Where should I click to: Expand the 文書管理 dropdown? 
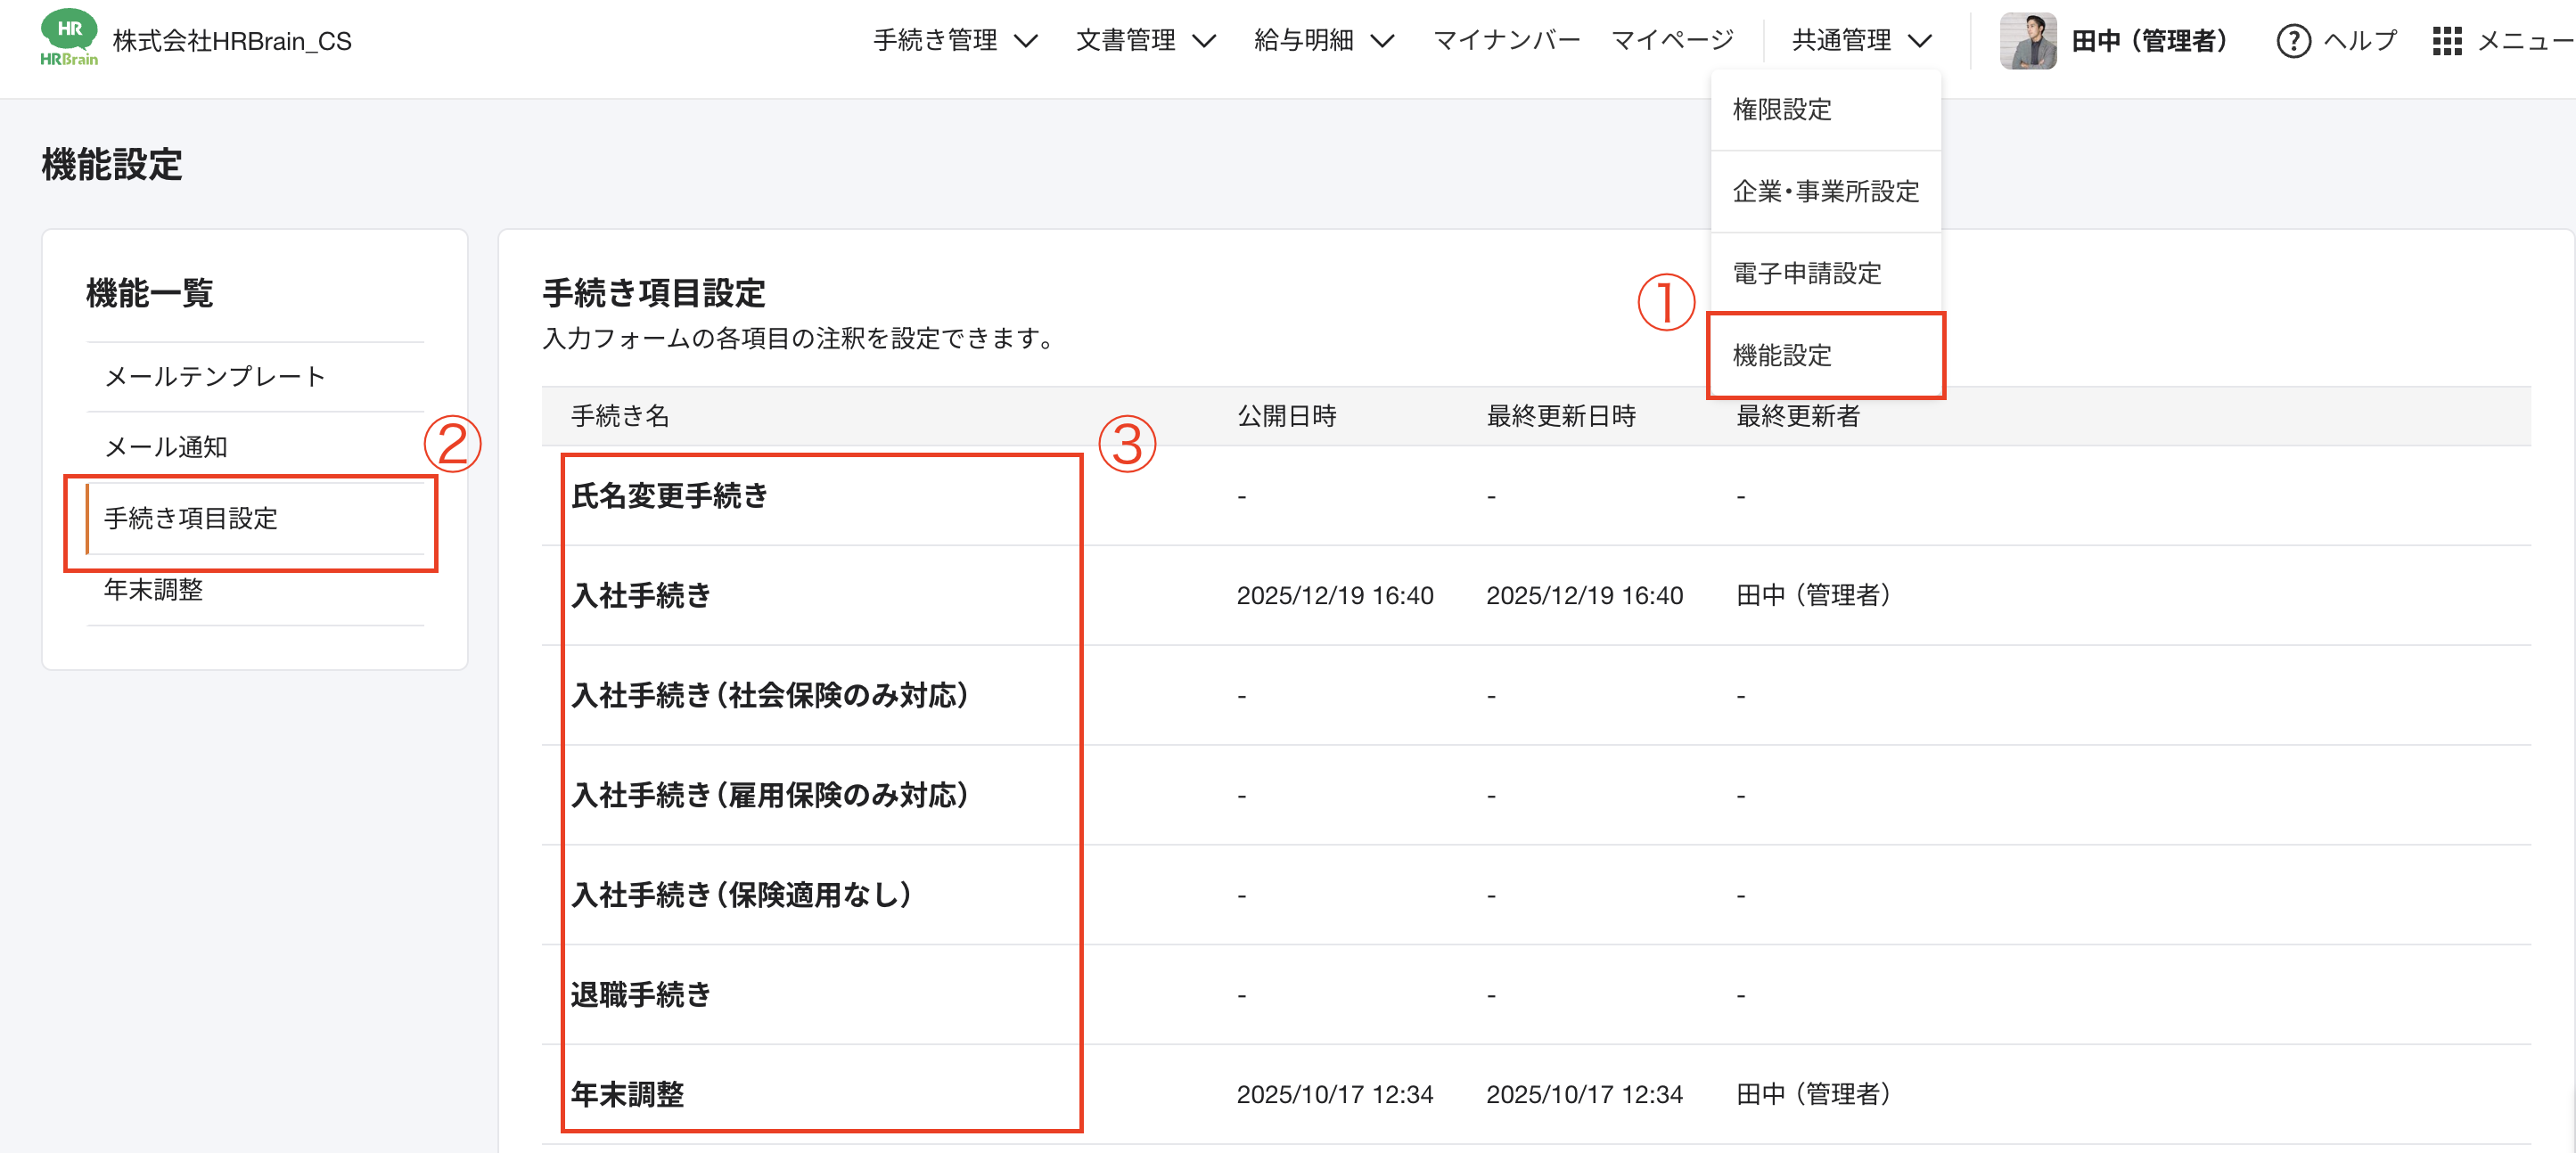pyautogui.click(x=1145, y=40)
